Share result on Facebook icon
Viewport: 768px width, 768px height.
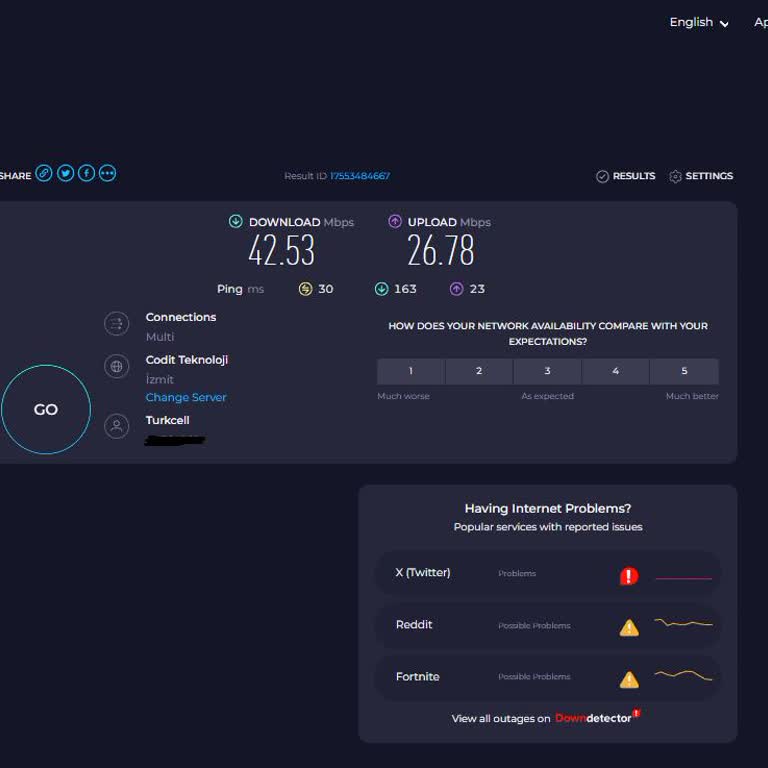point(86,173)
